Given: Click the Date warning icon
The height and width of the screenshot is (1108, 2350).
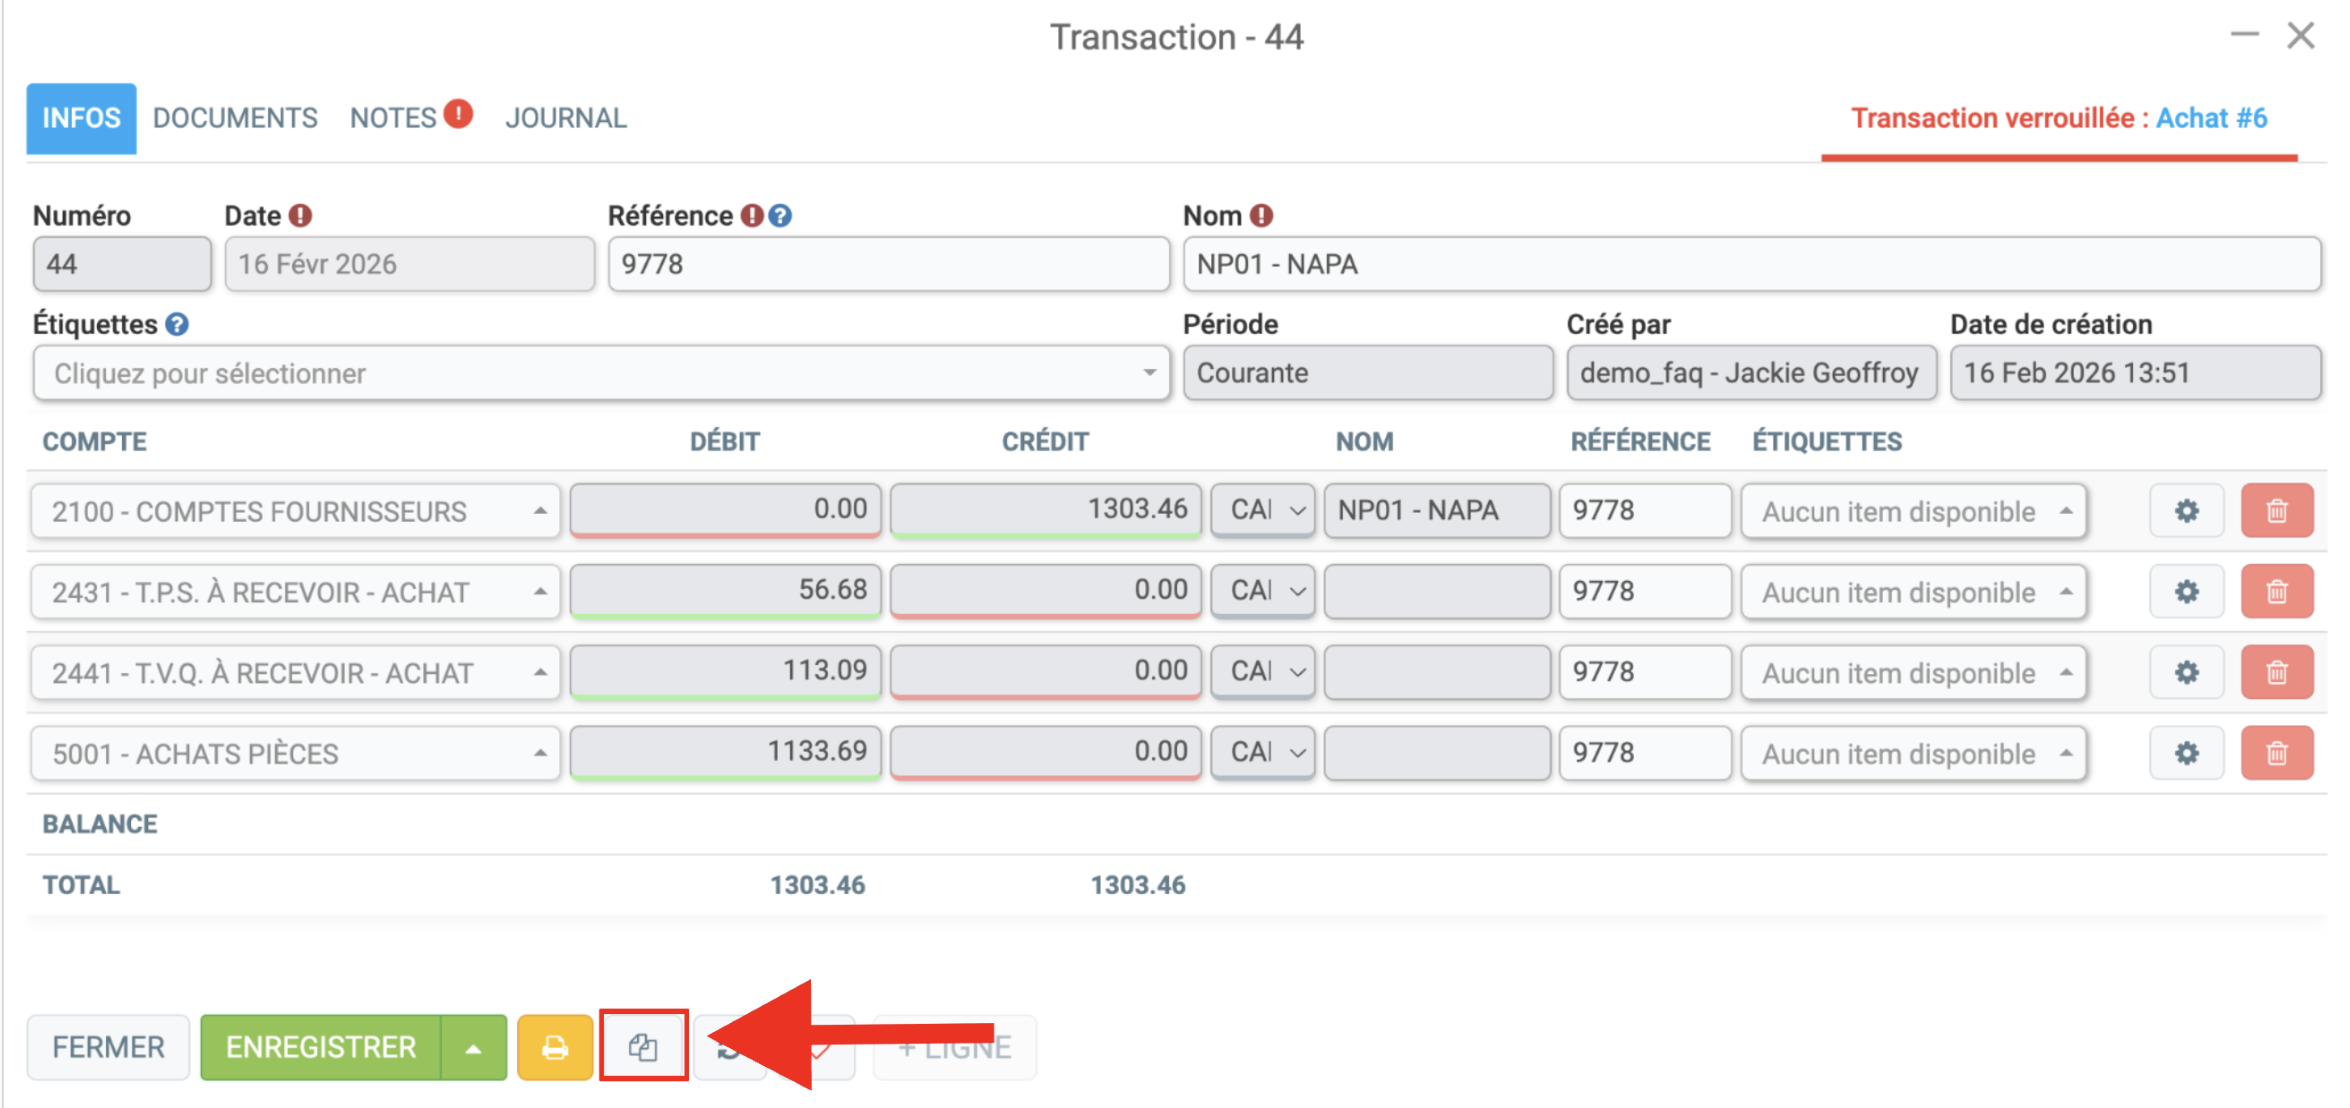Looking at the screenshot, I should pos(300,216).
